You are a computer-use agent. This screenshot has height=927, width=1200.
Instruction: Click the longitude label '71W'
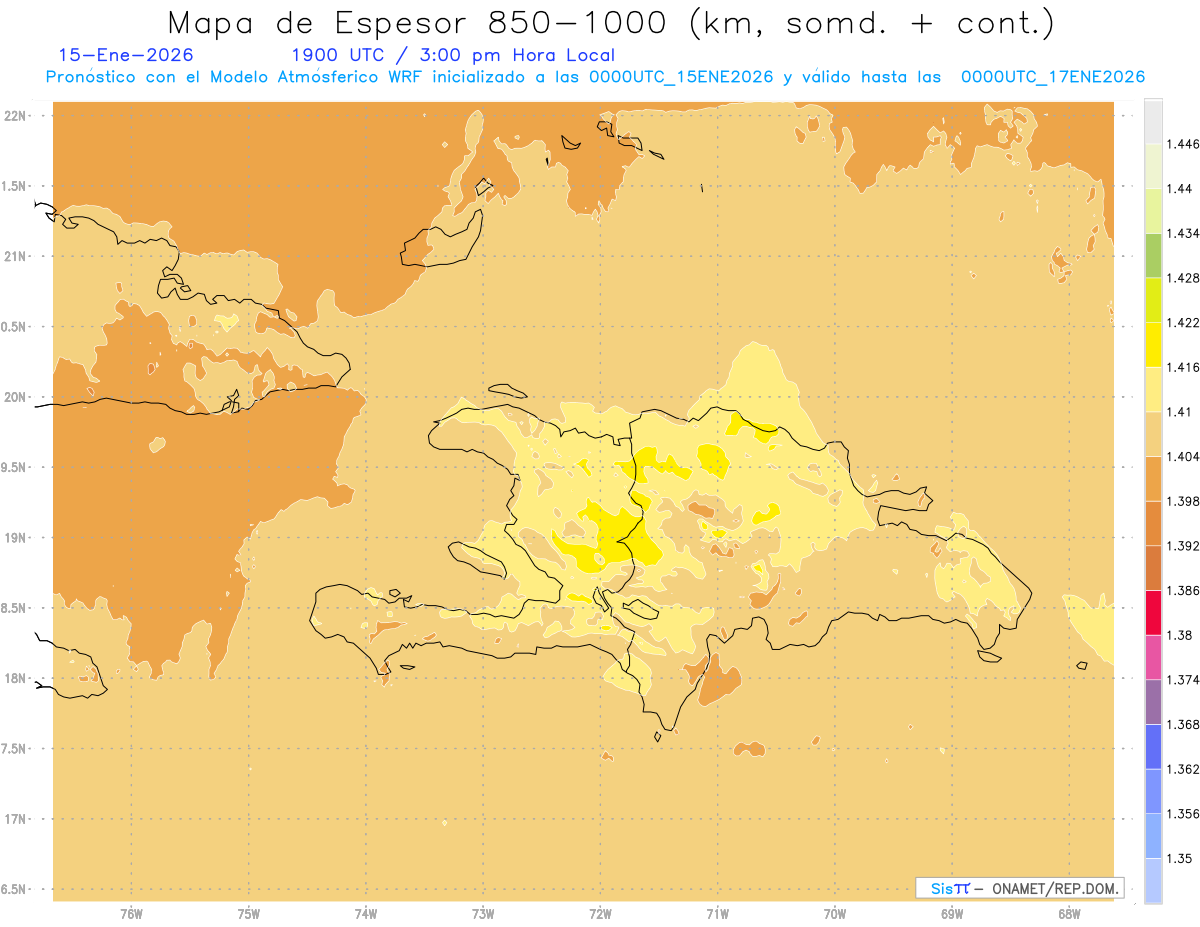717,913
